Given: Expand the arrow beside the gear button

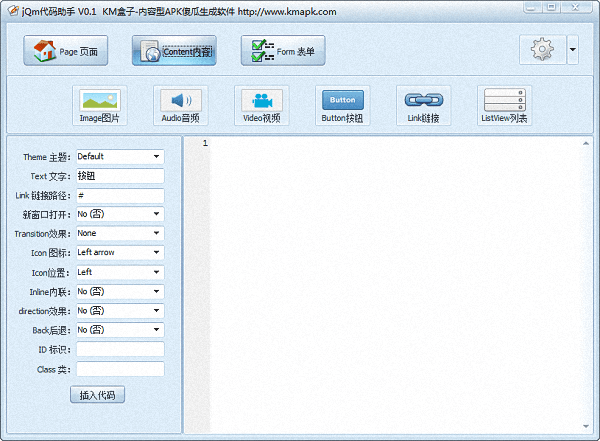Looking at the screenshot, I should (x=572, y=50).
